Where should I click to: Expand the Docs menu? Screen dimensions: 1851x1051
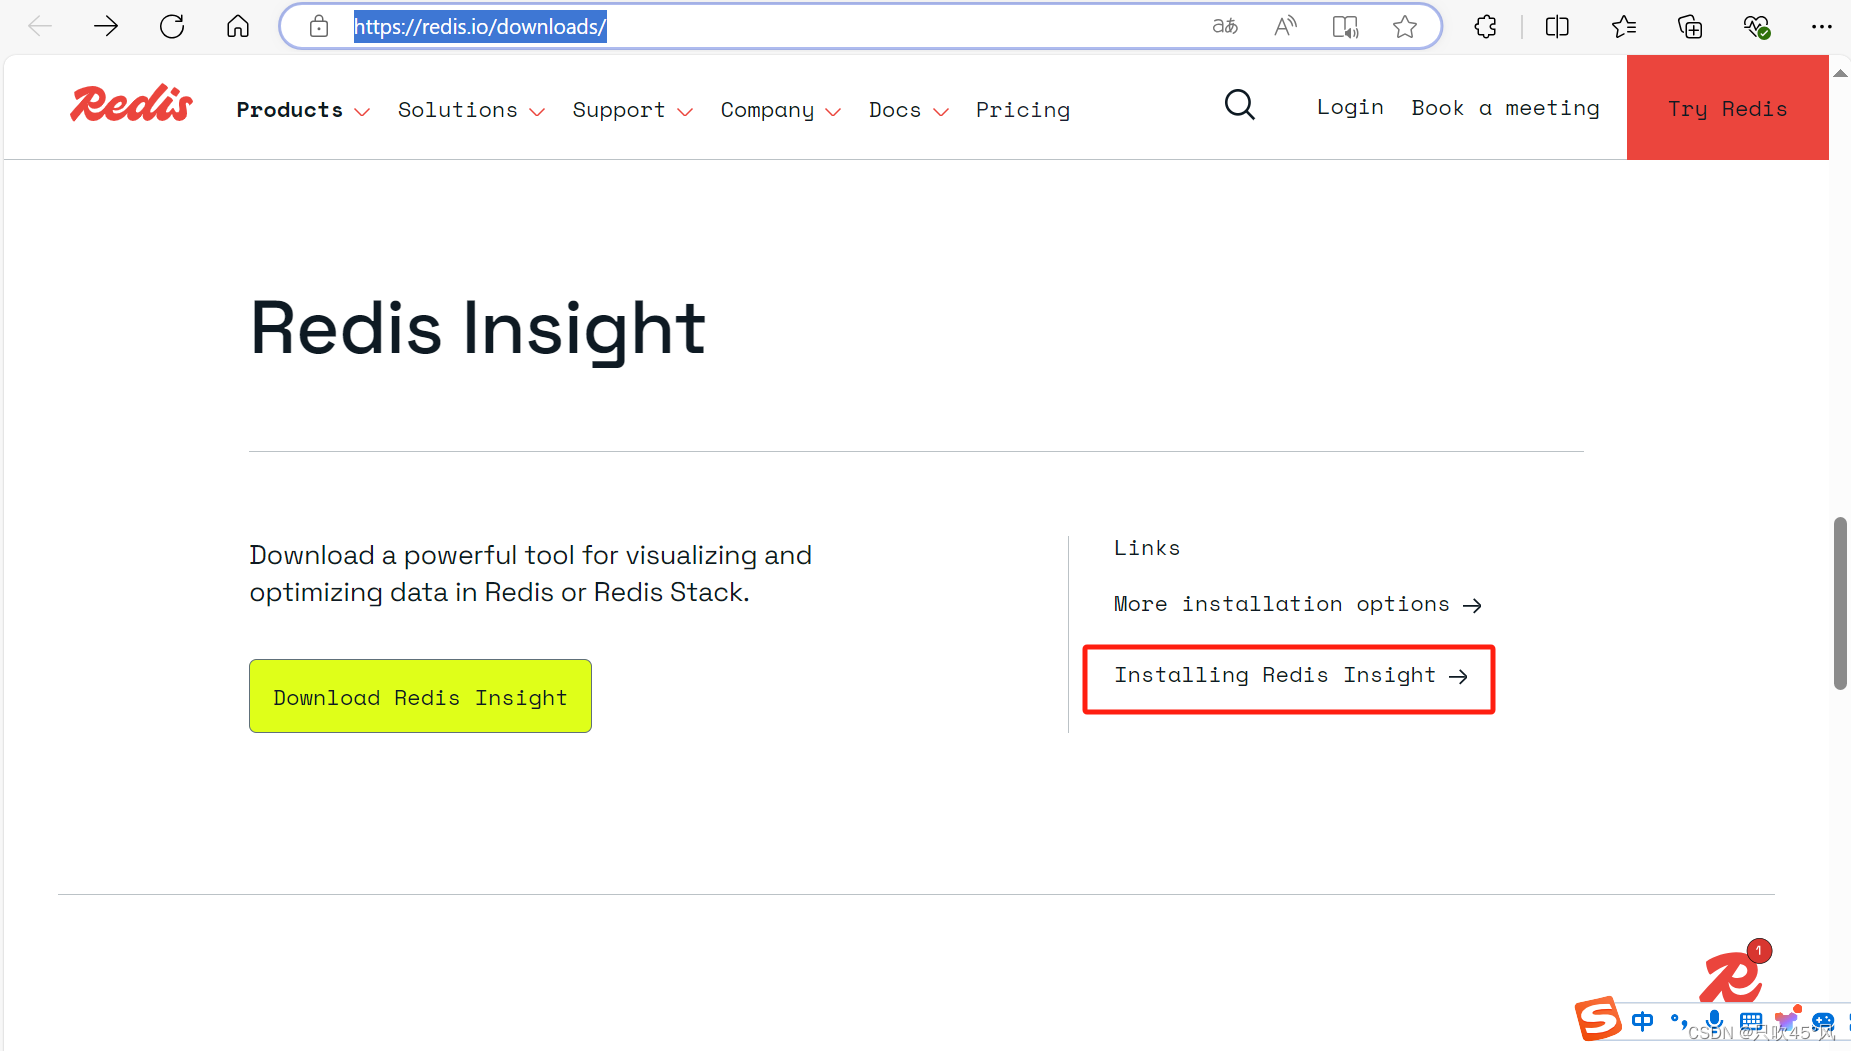pyautogui.click(x=908, y=110)
